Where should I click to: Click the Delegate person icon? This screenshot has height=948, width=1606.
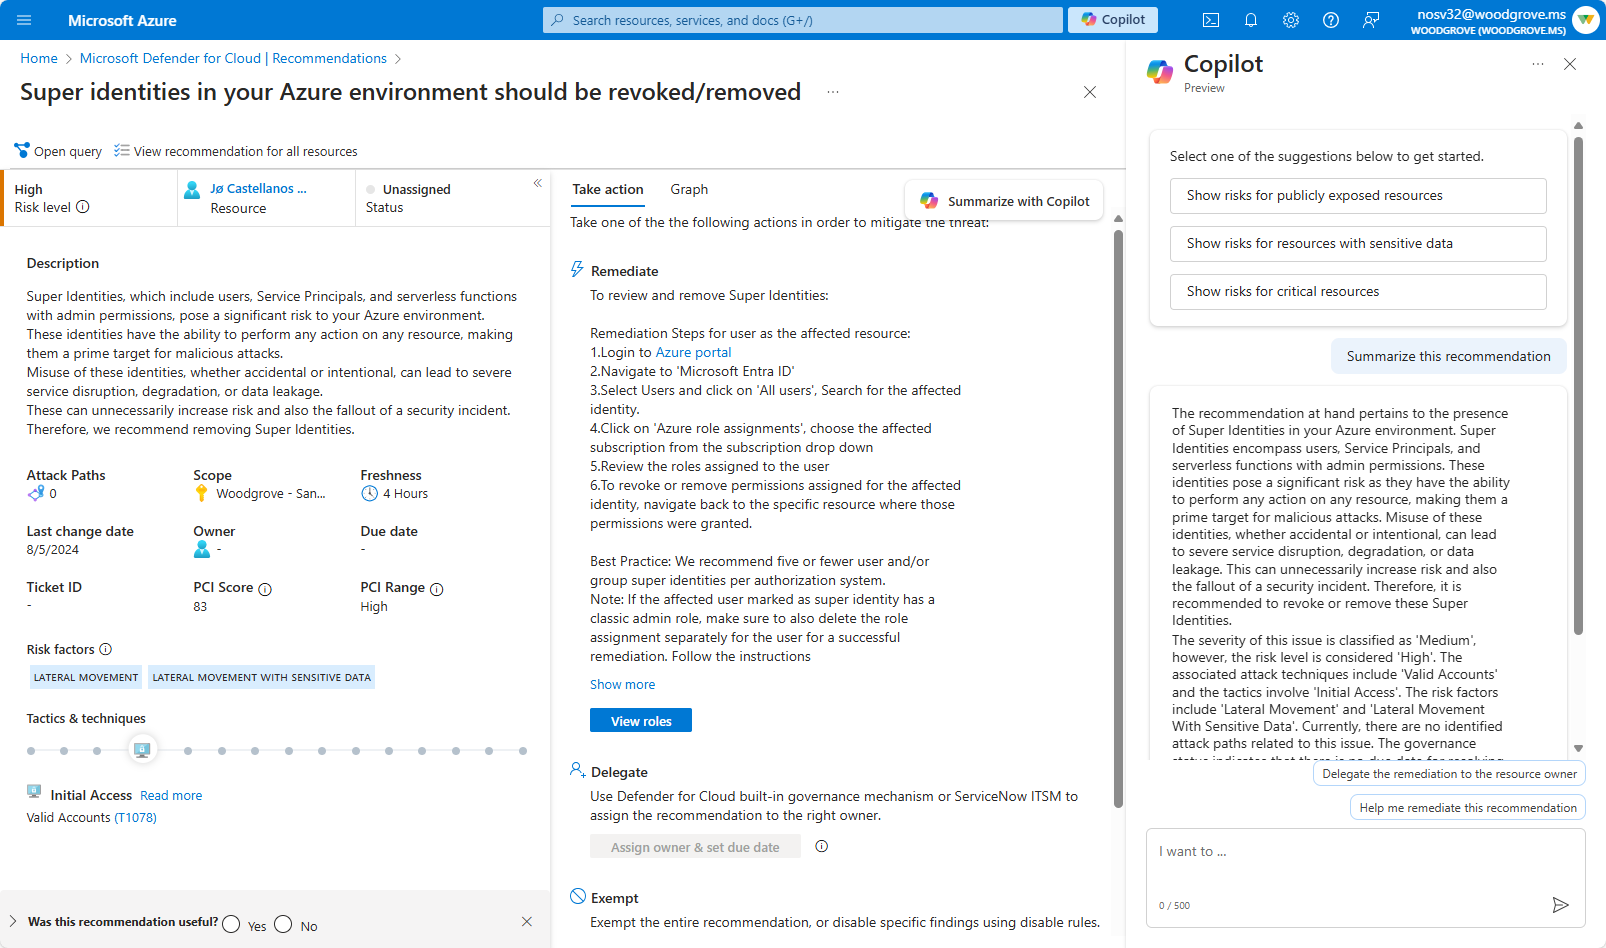pyautogui.click(x=577, y=770)
